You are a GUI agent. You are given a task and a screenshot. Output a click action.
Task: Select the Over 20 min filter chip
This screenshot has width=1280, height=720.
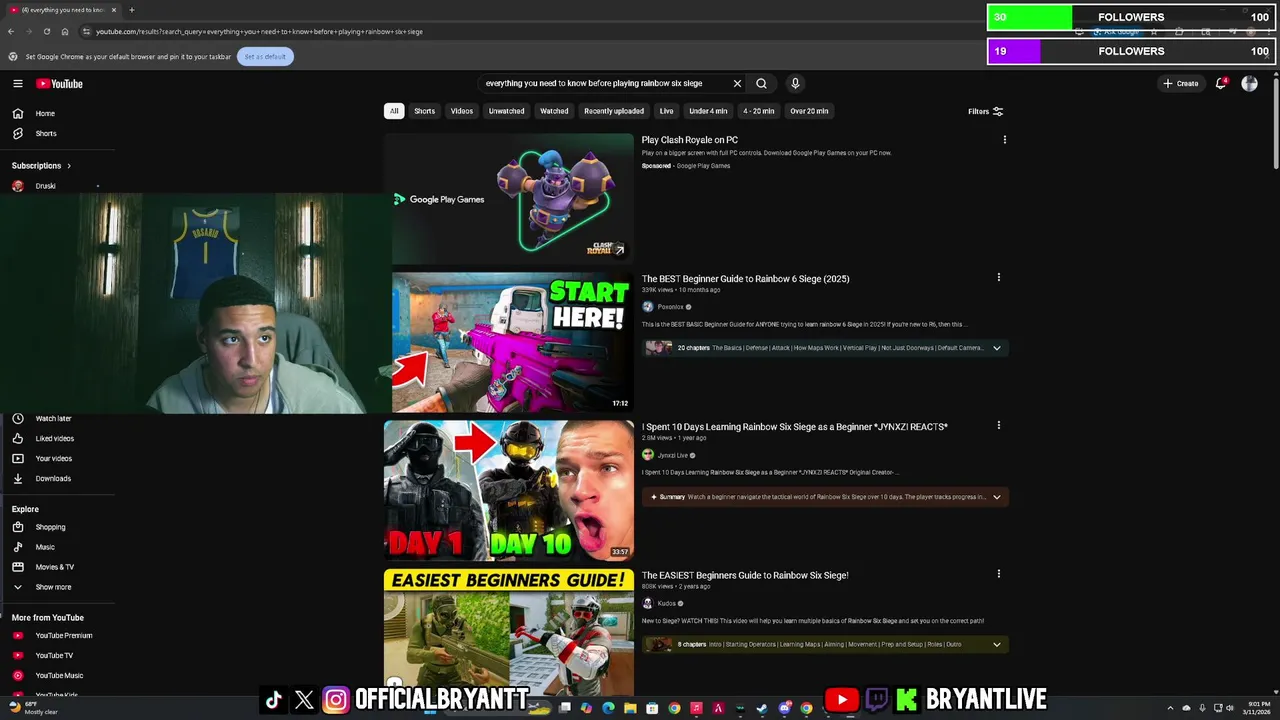pyautogui.click(x=809, y=111)
